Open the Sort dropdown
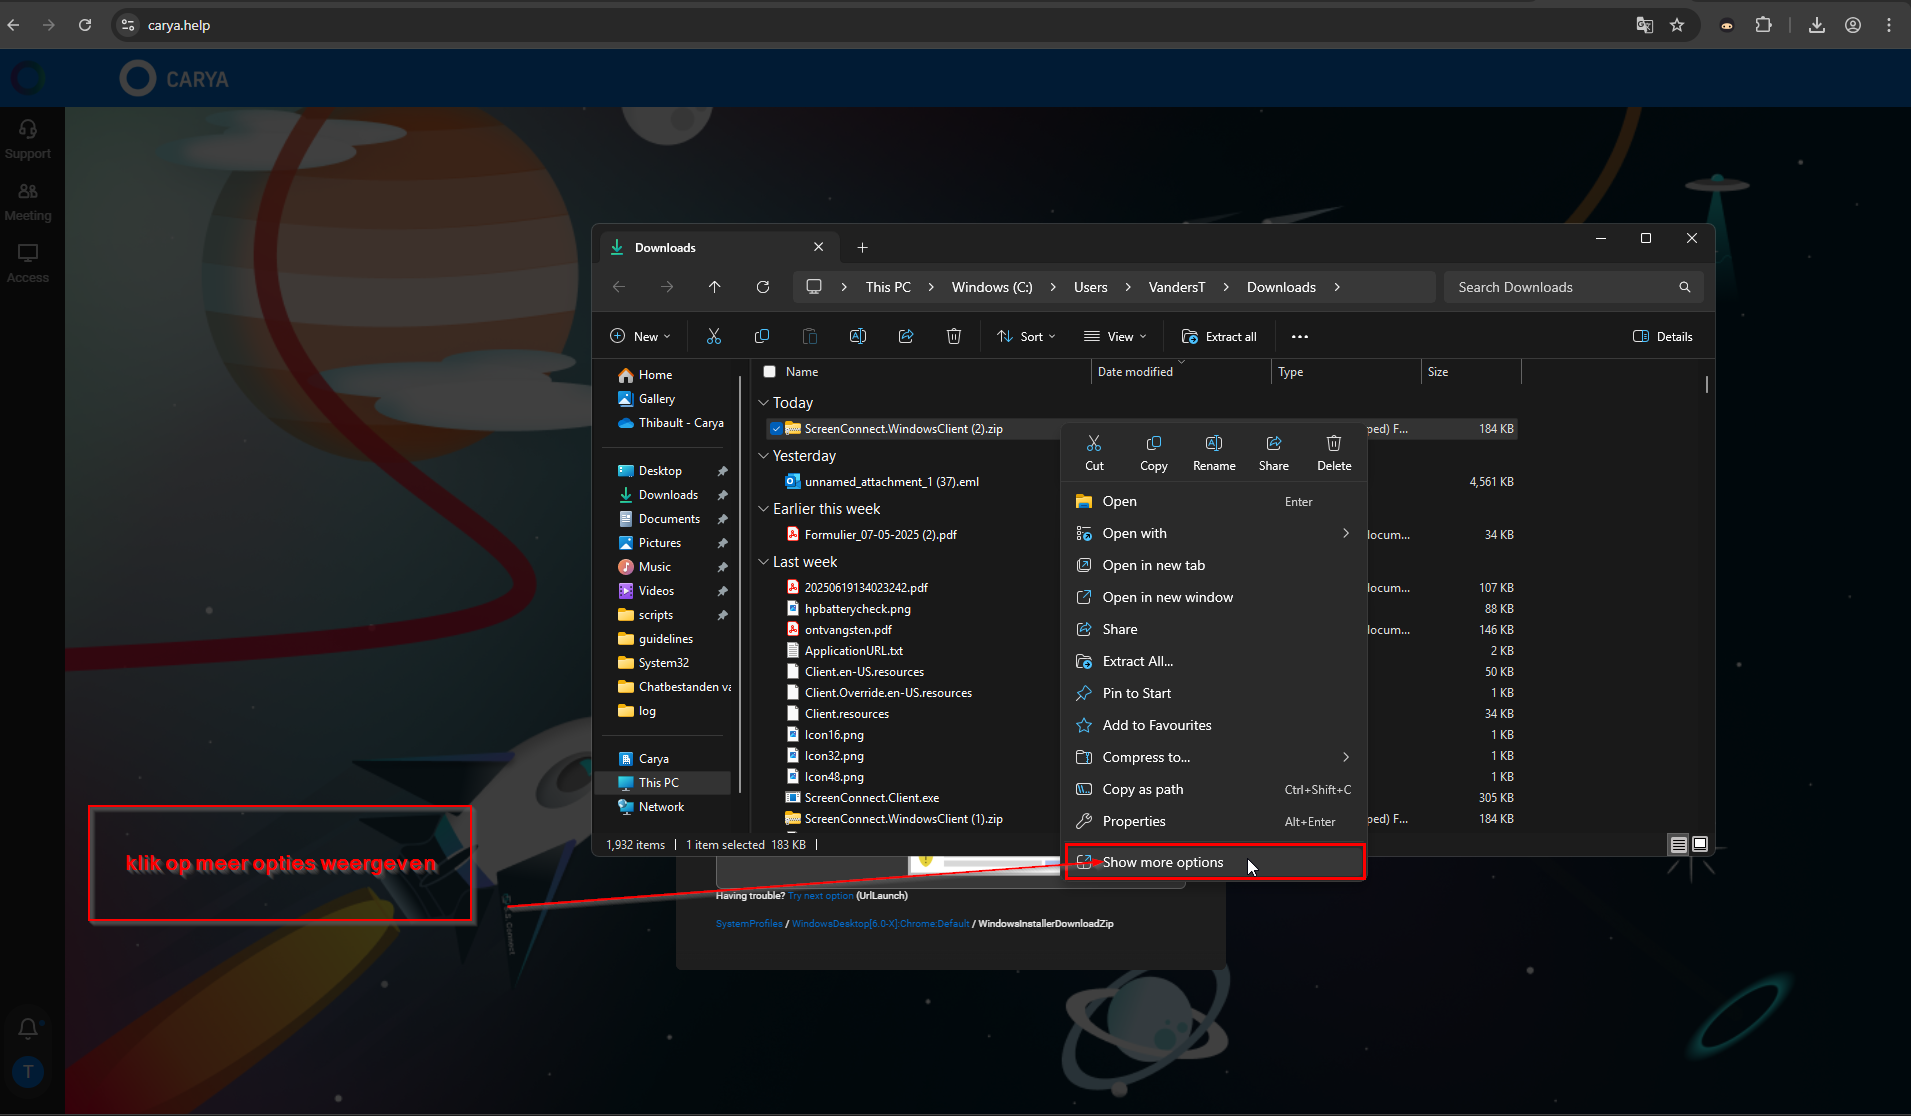 pos(1026,337)
